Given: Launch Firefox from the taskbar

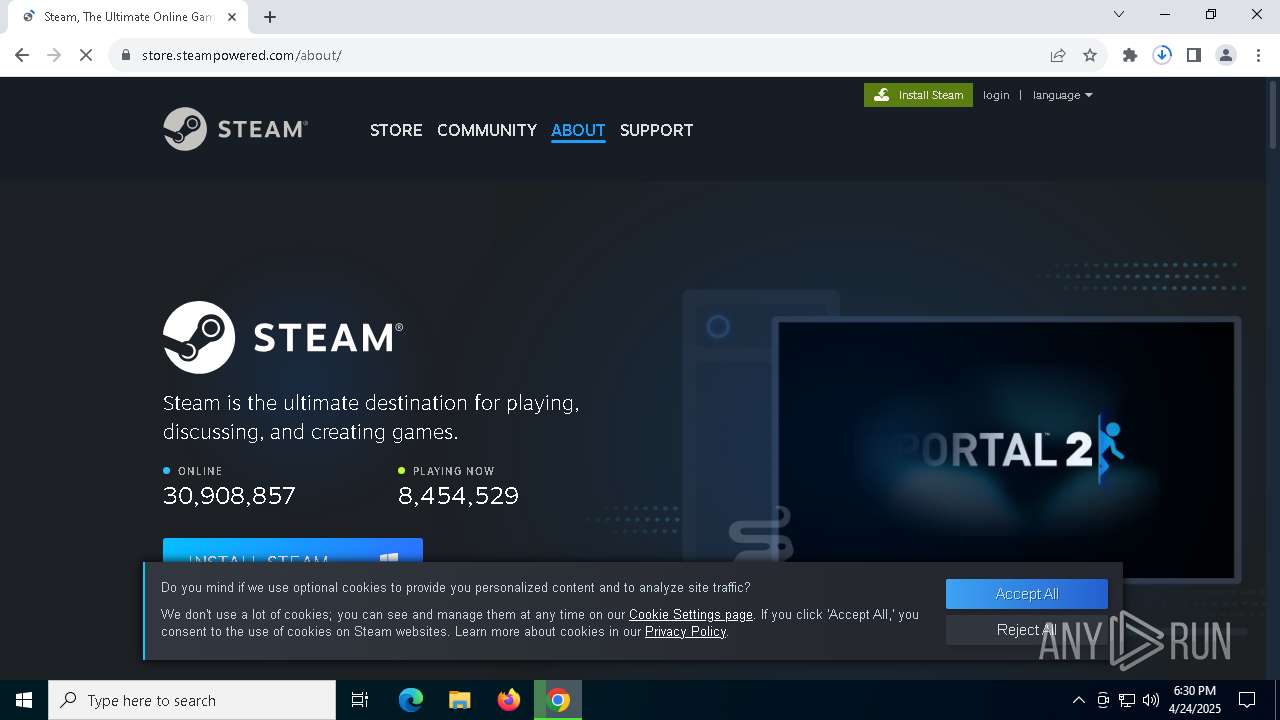Looking at the screenshot, I should (509, 700).
